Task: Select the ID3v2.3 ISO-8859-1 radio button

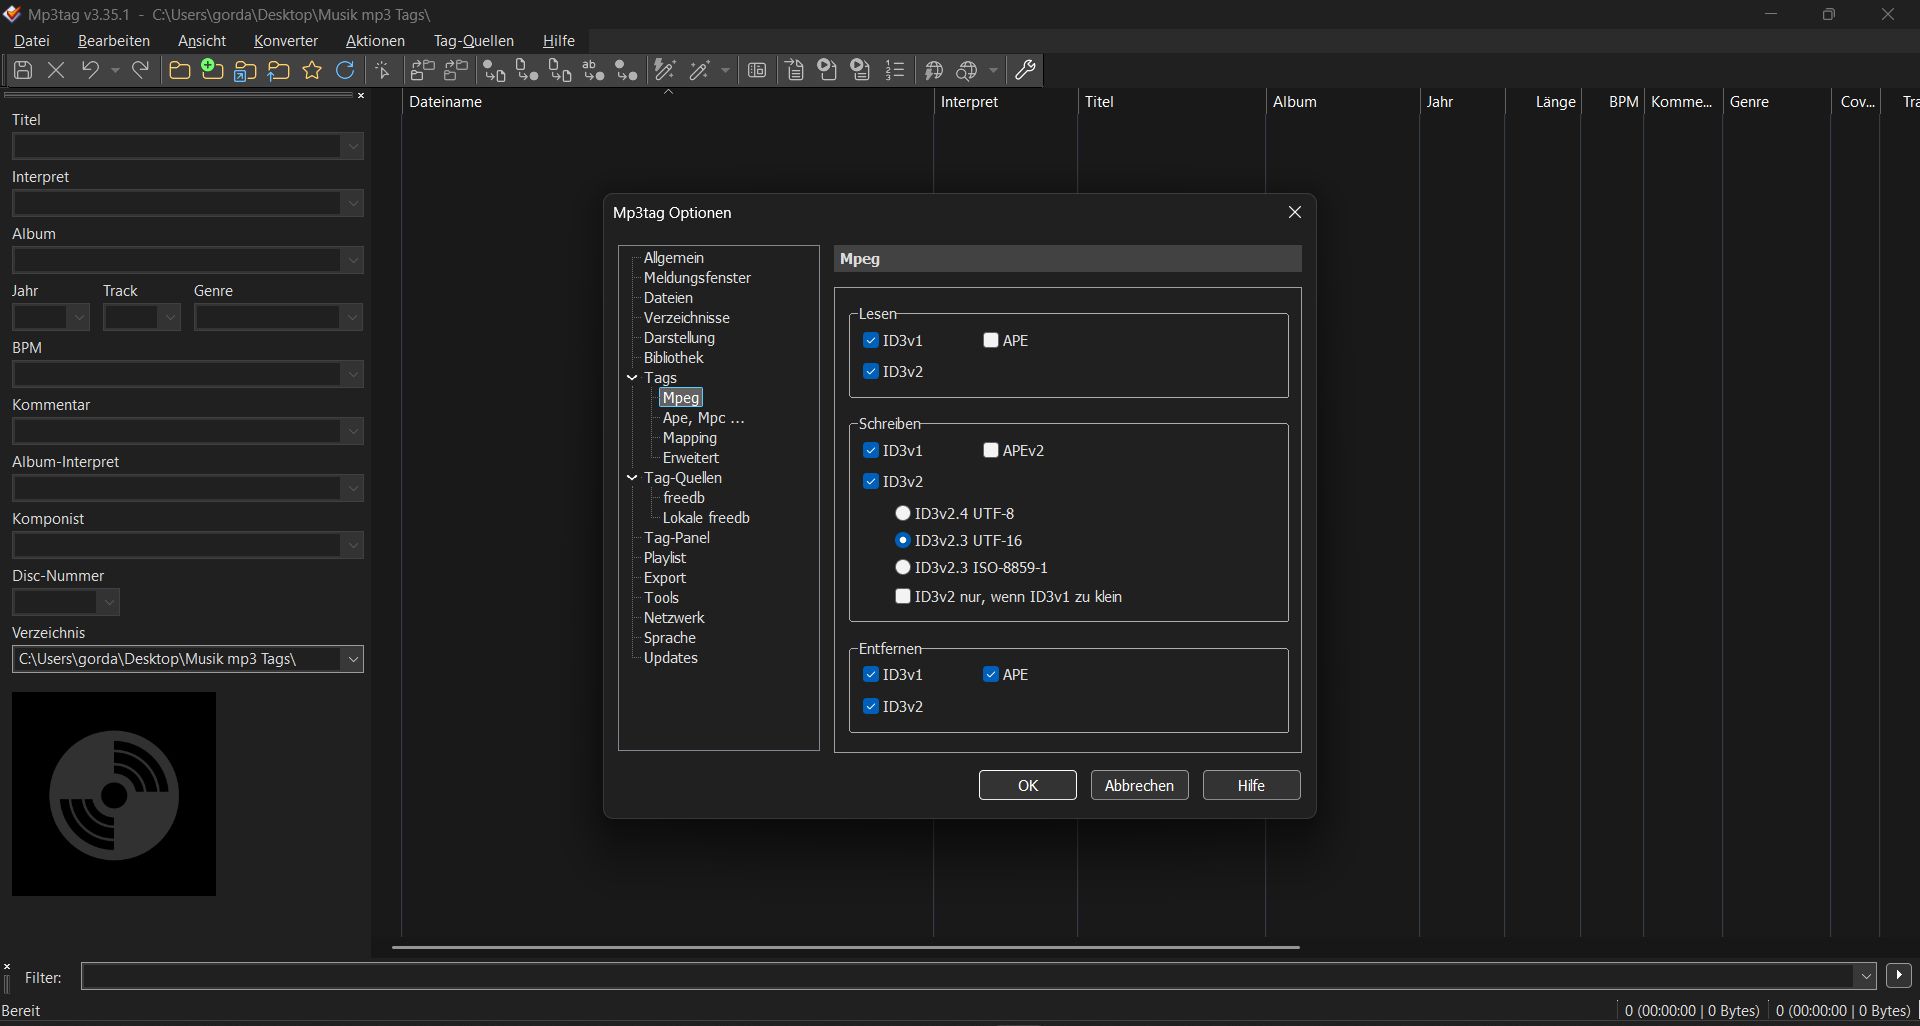Action: pos(903,568)
